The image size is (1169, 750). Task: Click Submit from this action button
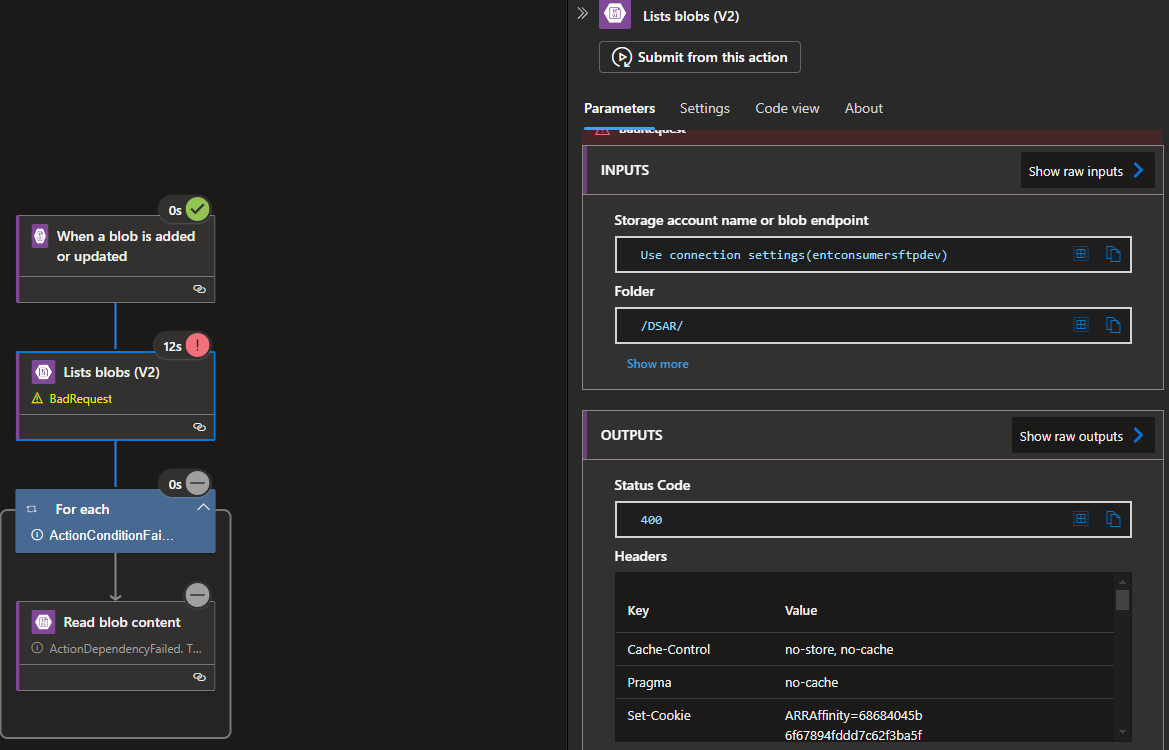coord(700,57)
